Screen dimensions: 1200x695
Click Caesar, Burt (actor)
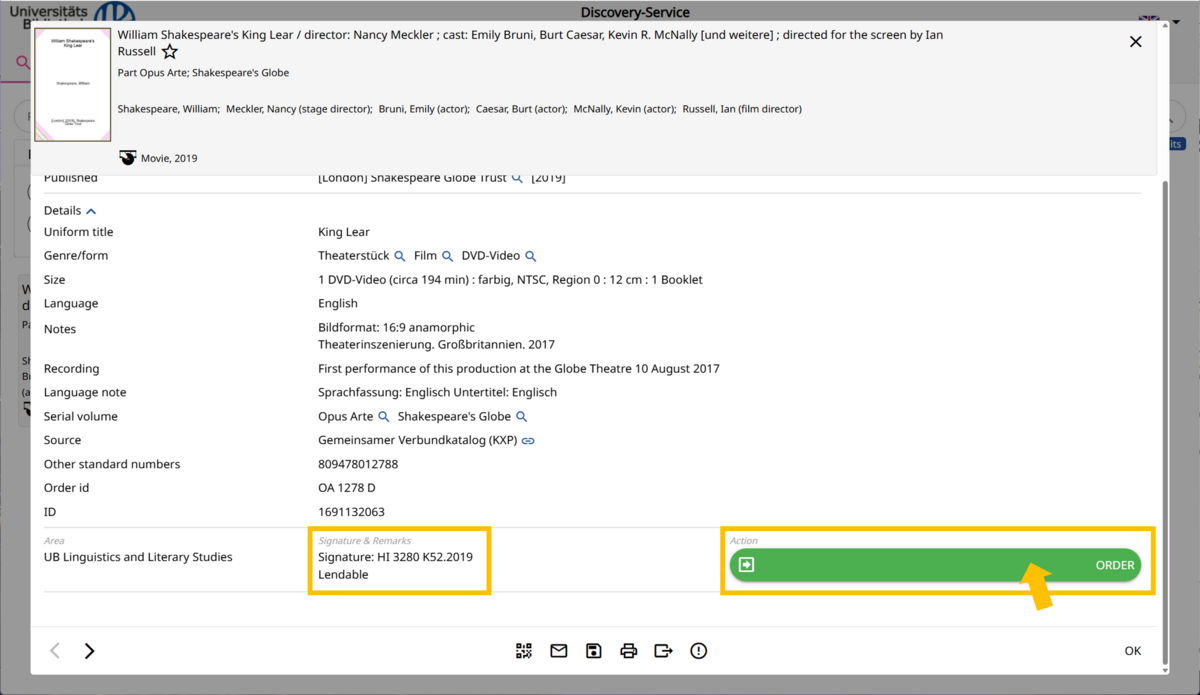(521, 109)
